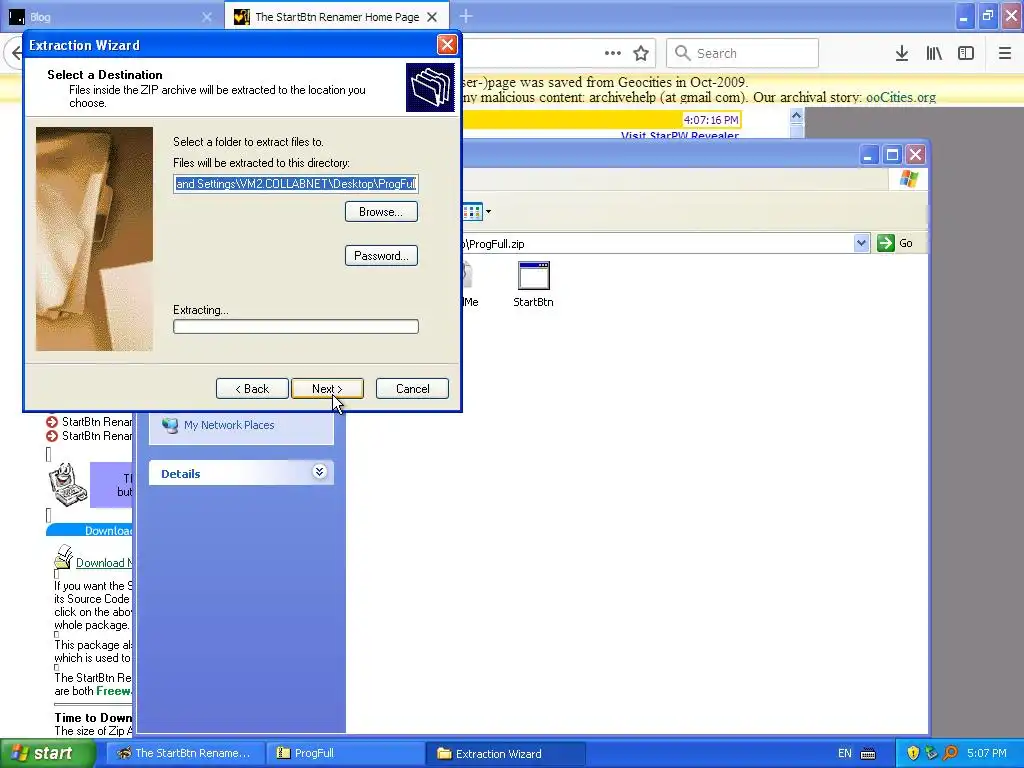Open Firefox downloads arrow icon
This screenshot has width=1024, height=768.
point(901,53)
